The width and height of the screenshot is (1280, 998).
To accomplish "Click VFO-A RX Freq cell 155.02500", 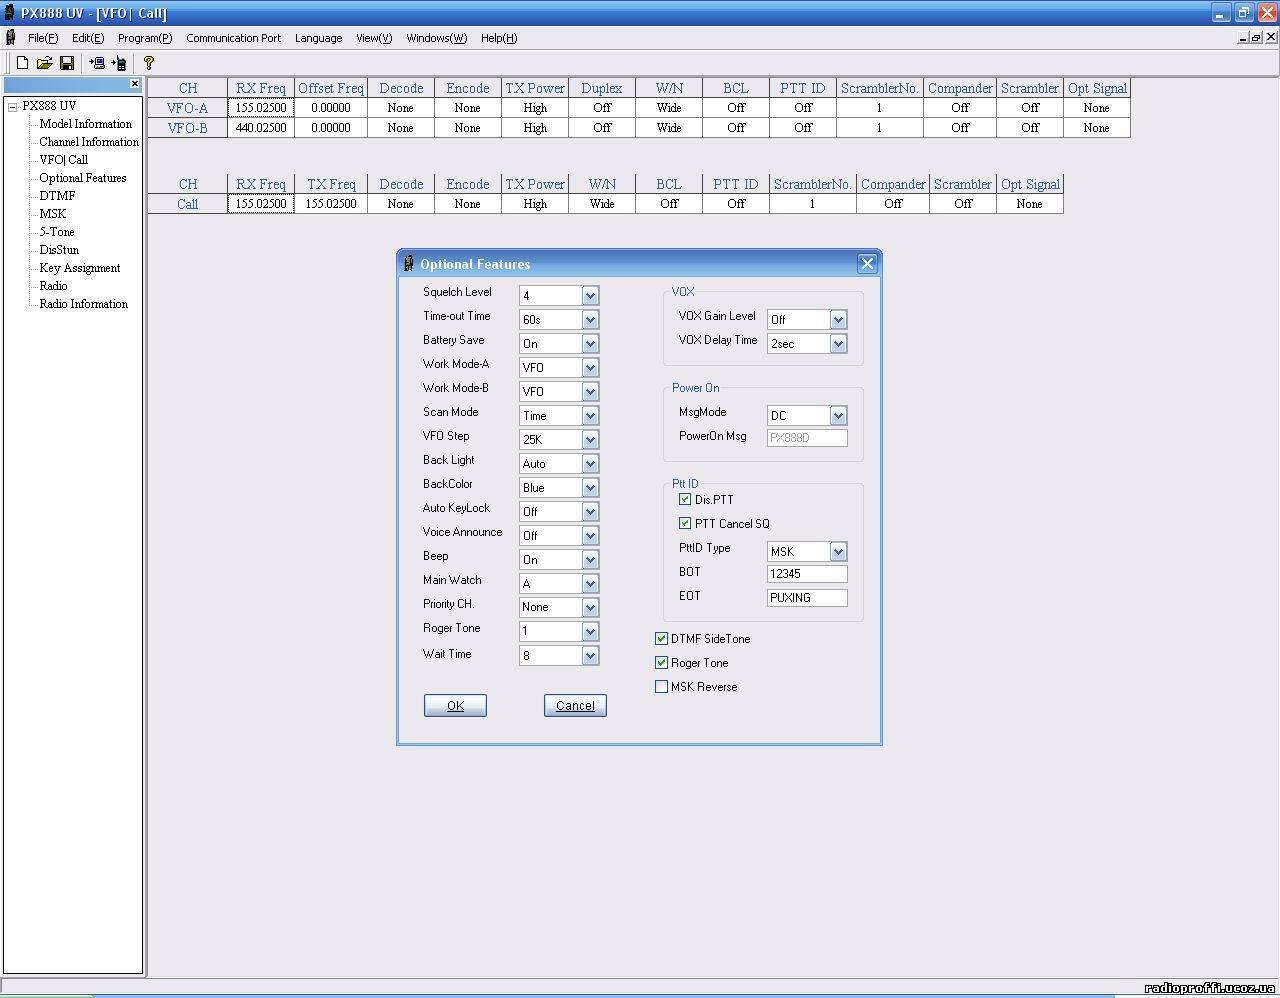I will tap(261, 108).
